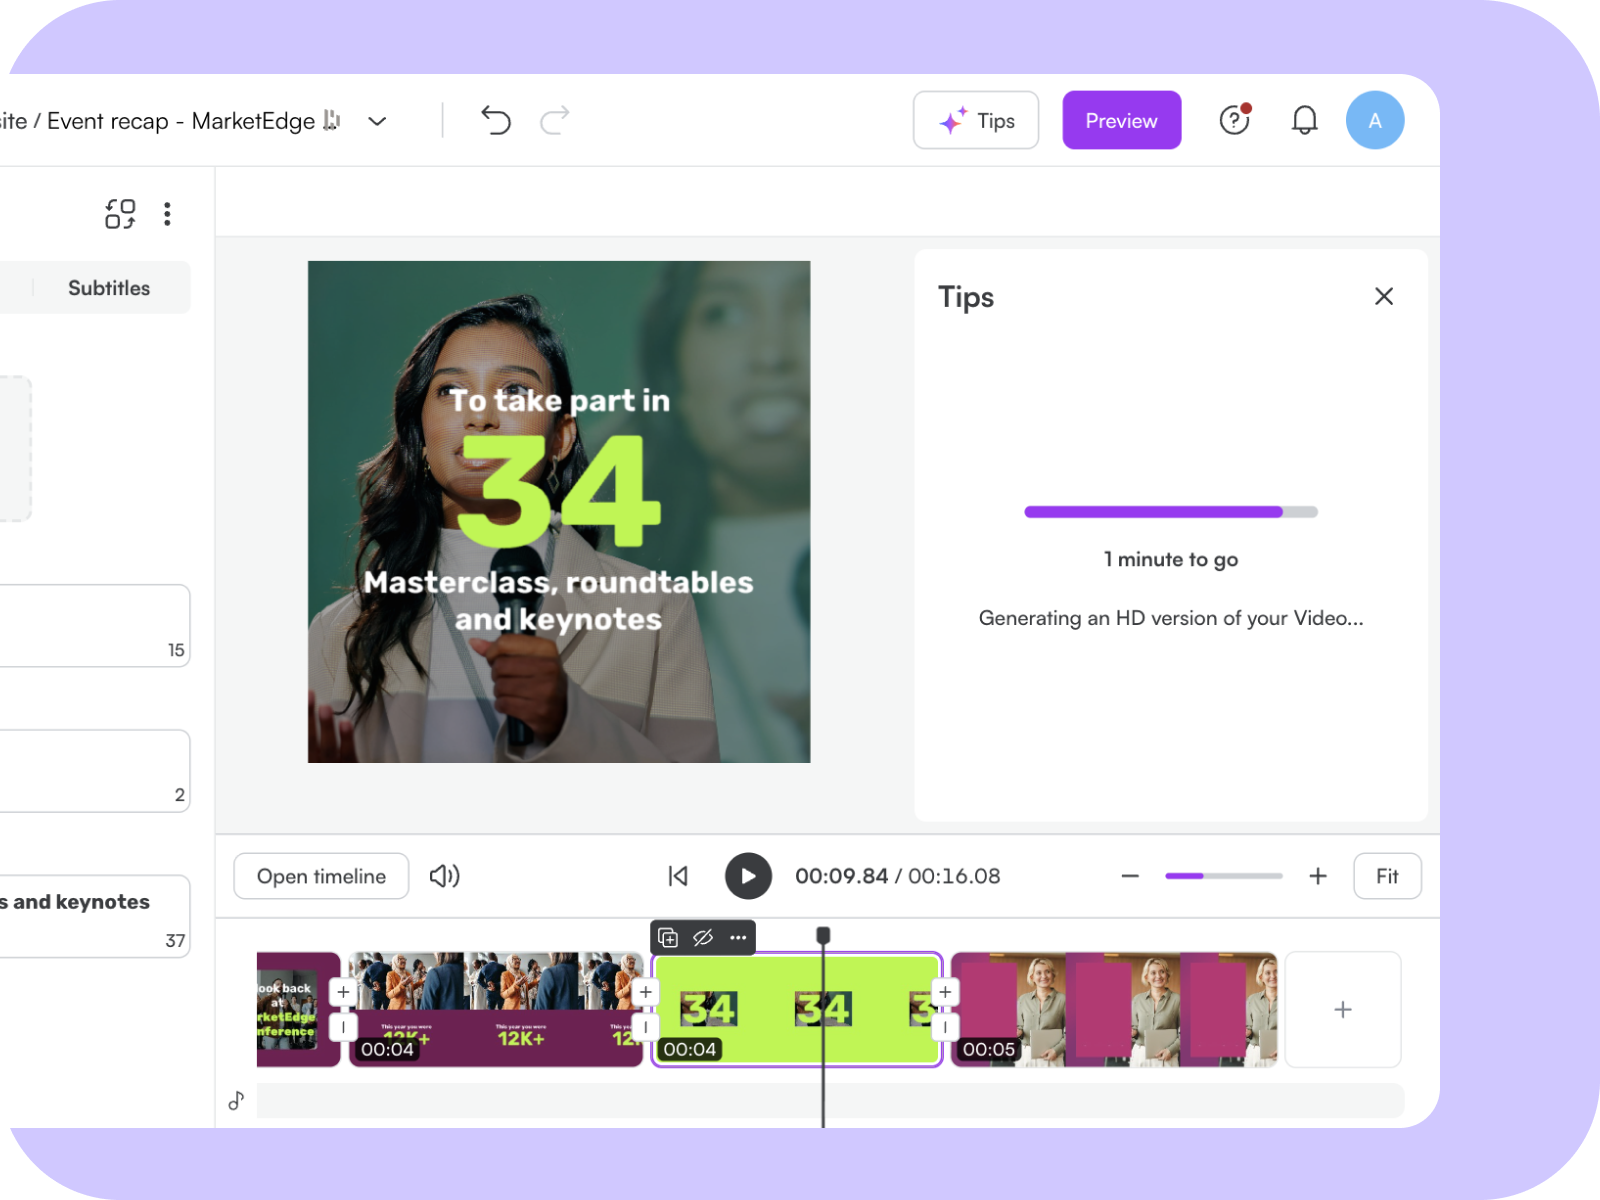Open the help question mark icon
This screenshot has height=1200, width=1600.
(x=1235, y=120)
